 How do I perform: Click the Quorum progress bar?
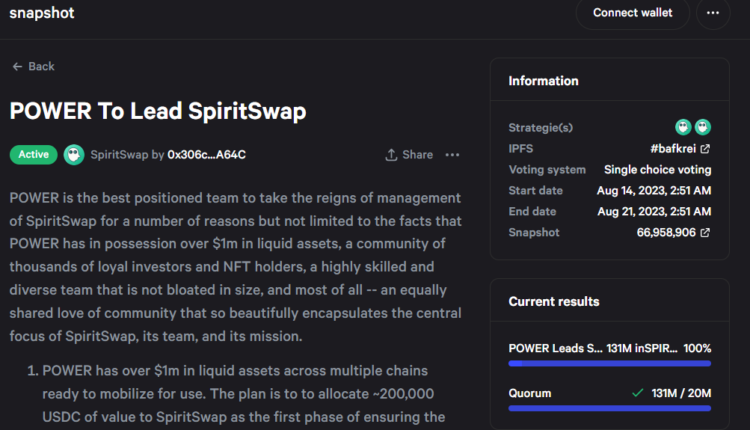[x=610, y=408]
